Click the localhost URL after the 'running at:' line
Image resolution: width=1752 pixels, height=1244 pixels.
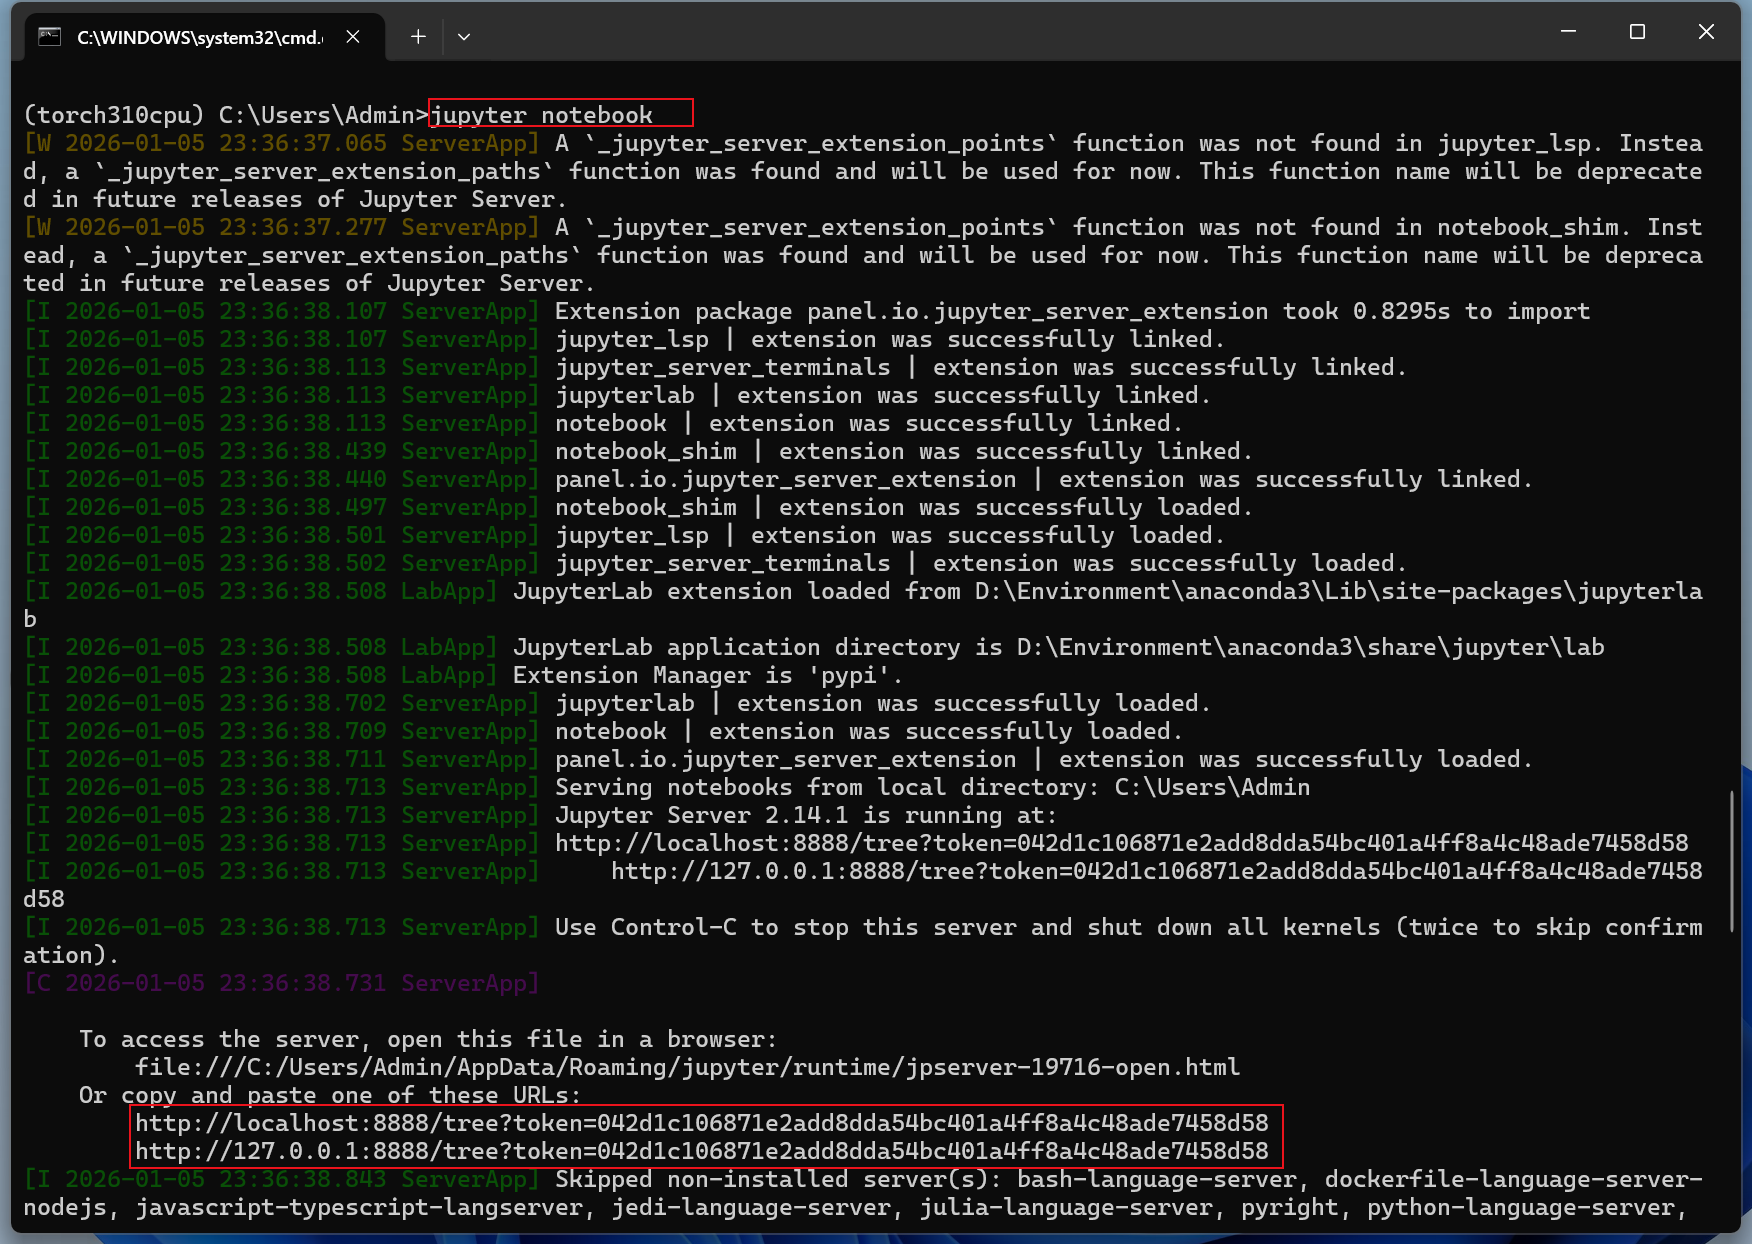[x=1122, y=843]
